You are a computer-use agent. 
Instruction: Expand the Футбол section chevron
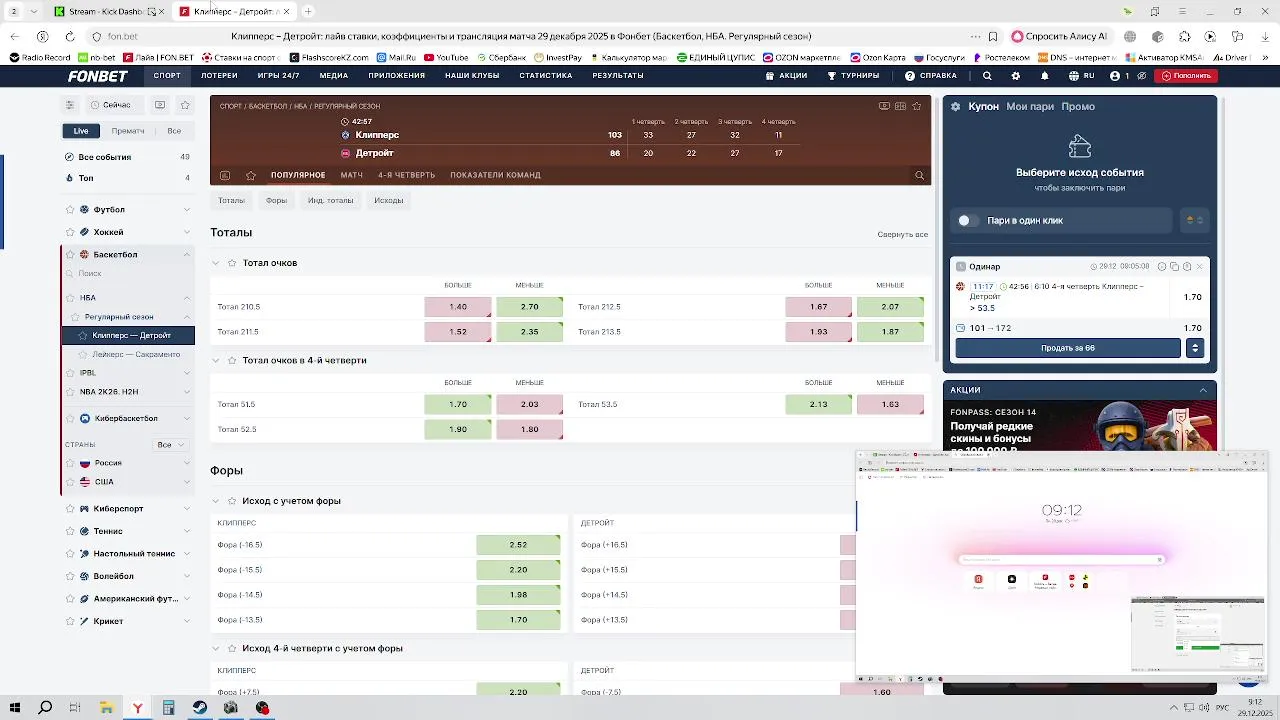coord(186,210)
